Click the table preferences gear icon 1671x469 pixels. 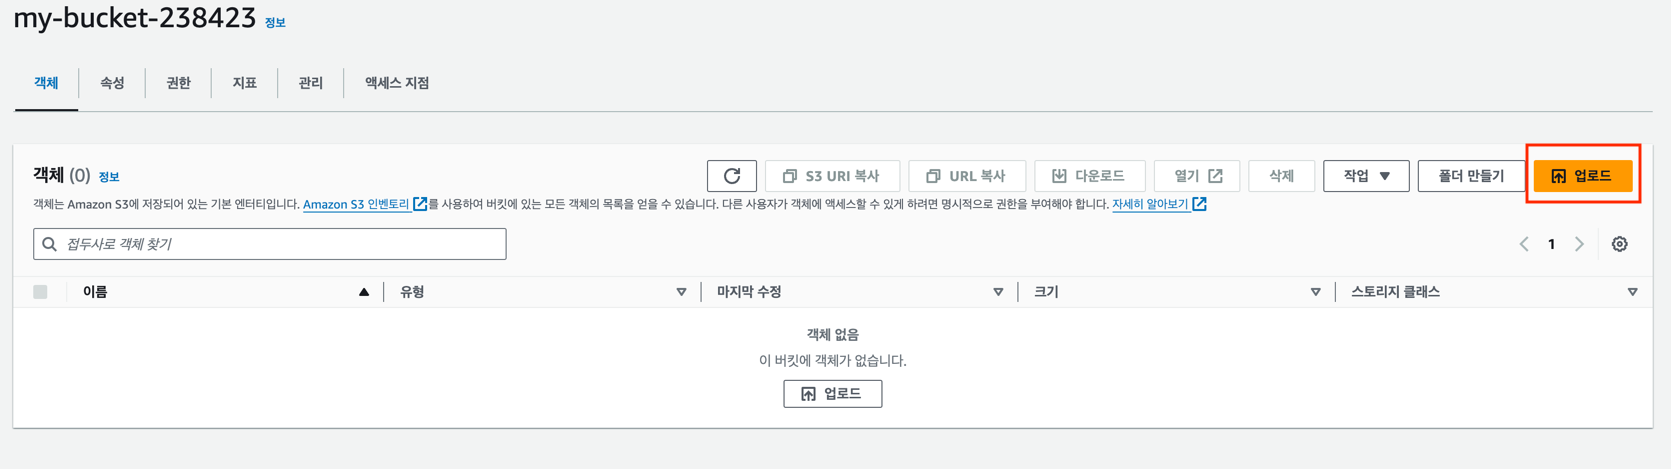[x=1619, y=244]
